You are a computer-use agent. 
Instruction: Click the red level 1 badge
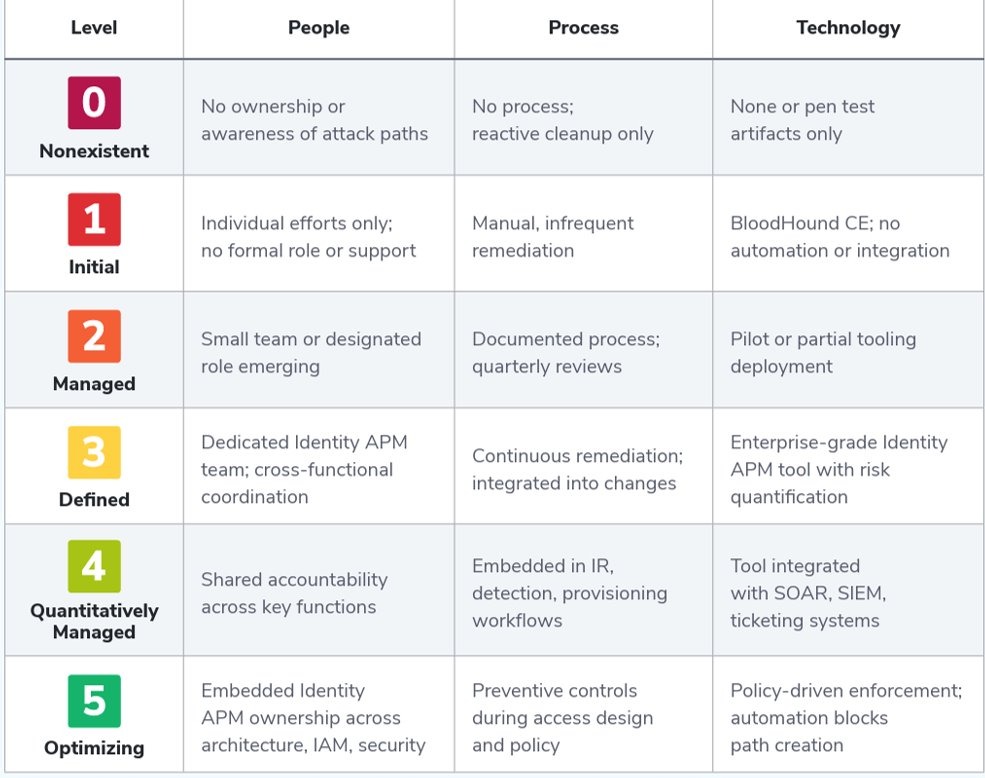[94, 219]
